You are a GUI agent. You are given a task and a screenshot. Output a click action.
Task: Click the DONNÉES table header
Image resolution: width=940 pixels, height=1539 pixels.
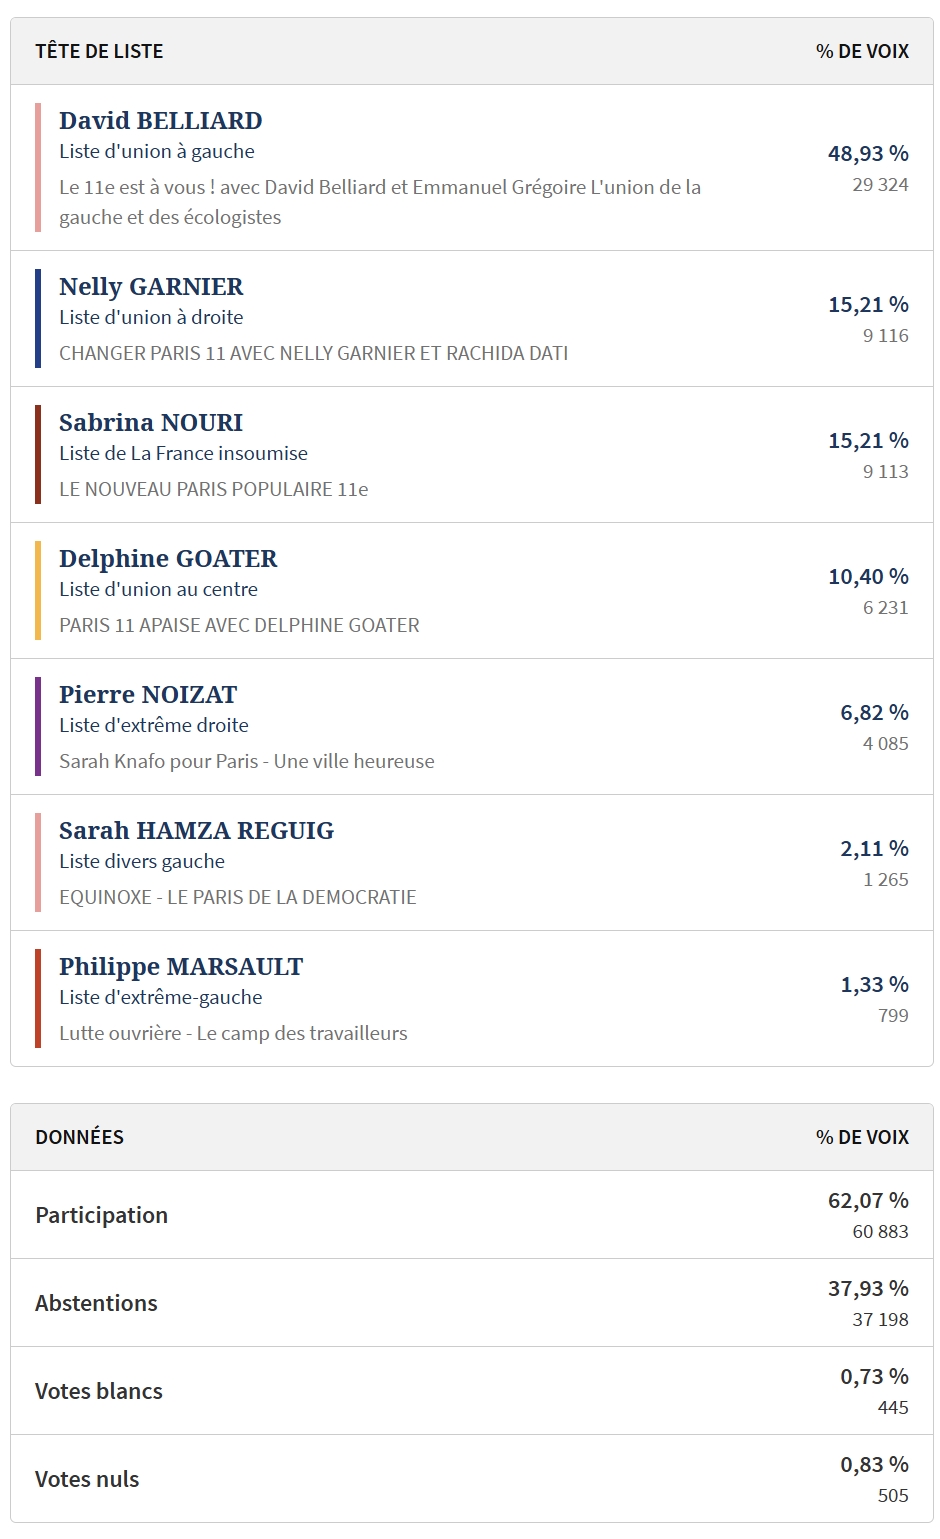pos(80,1137)
